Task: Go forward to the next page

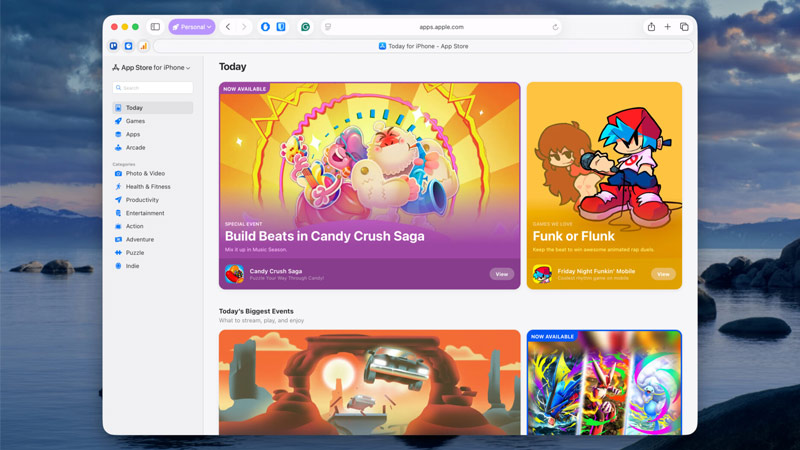Action: (x=244, y=27)
